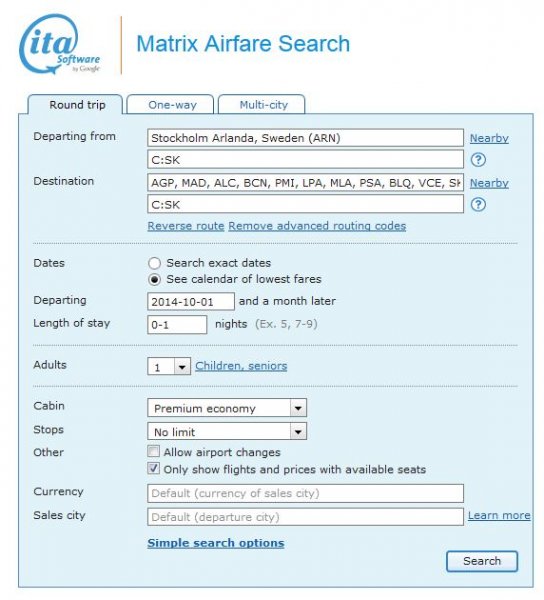The width and height of the screenshot is (544, 600).
Task: Click the ITA Software logo
Action: click(59, 44)
